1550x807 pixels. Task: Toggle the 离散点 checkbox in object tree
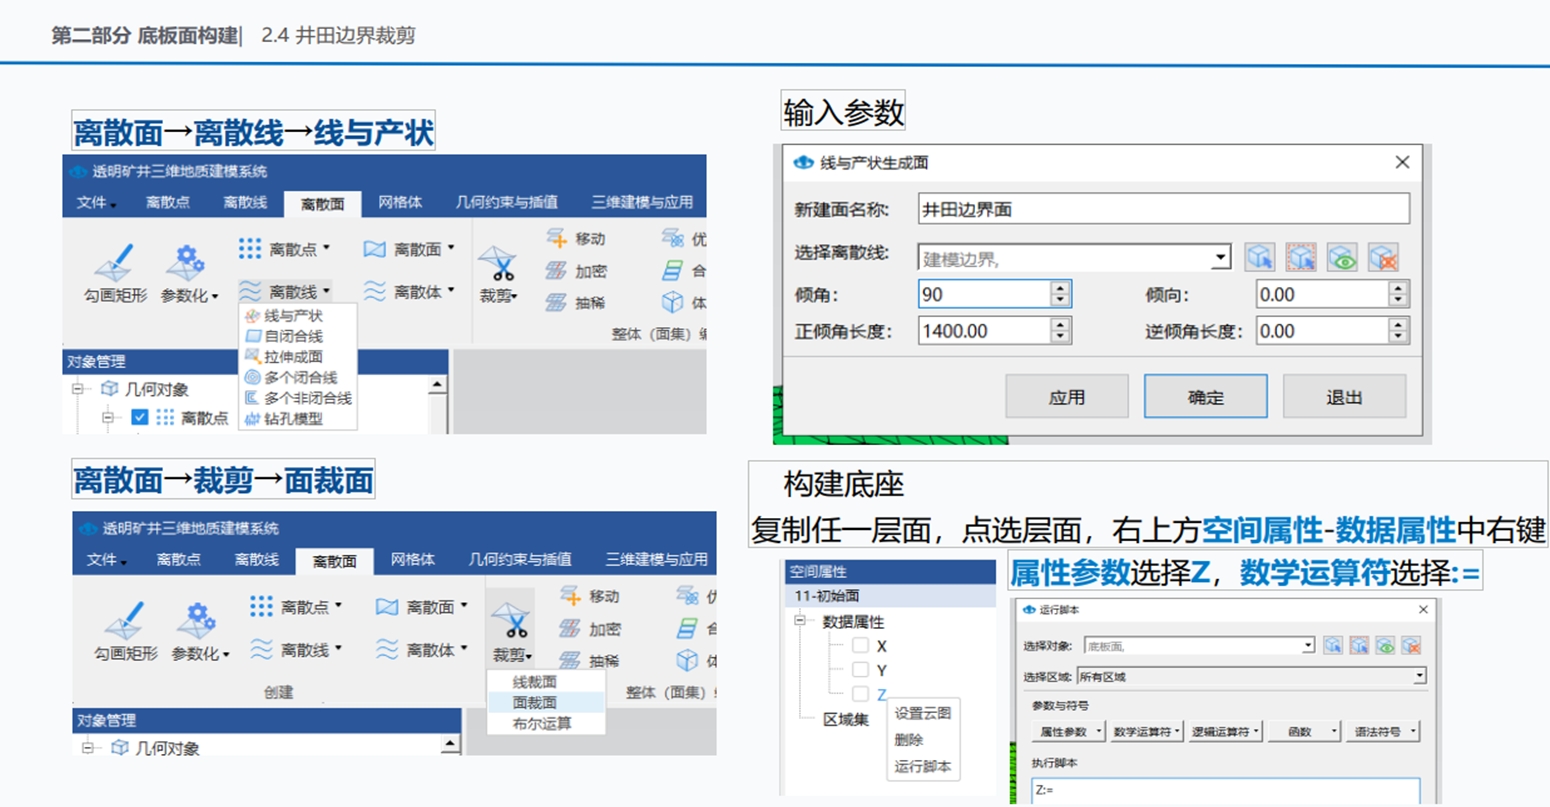(140, 417)
